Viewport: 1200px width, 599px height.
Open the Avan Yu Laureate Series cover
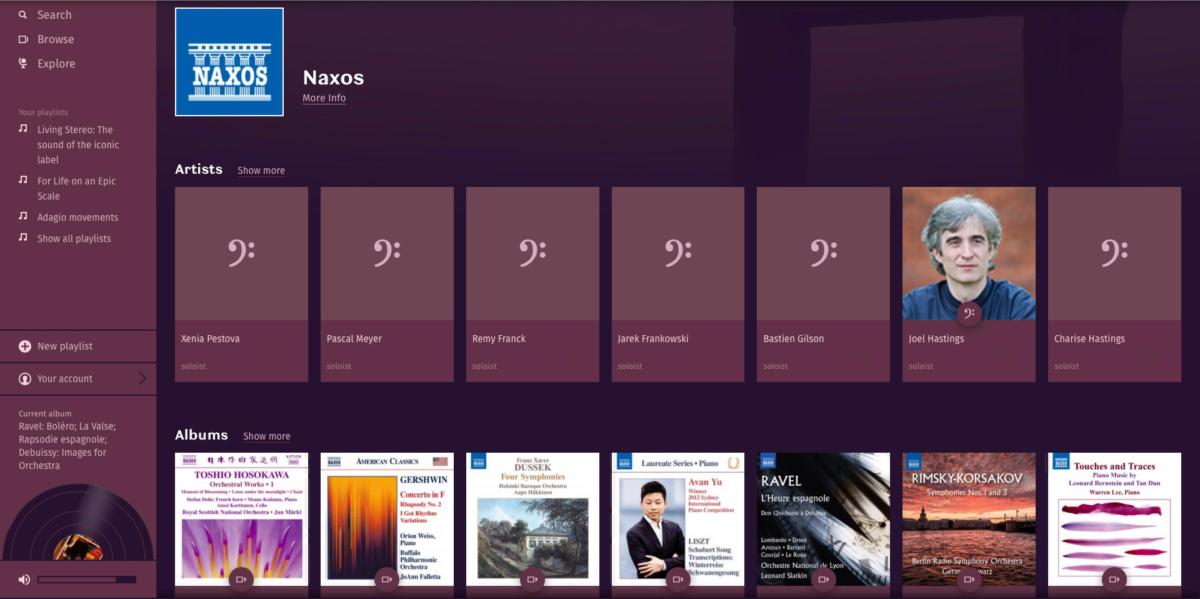tap(678, 519)
